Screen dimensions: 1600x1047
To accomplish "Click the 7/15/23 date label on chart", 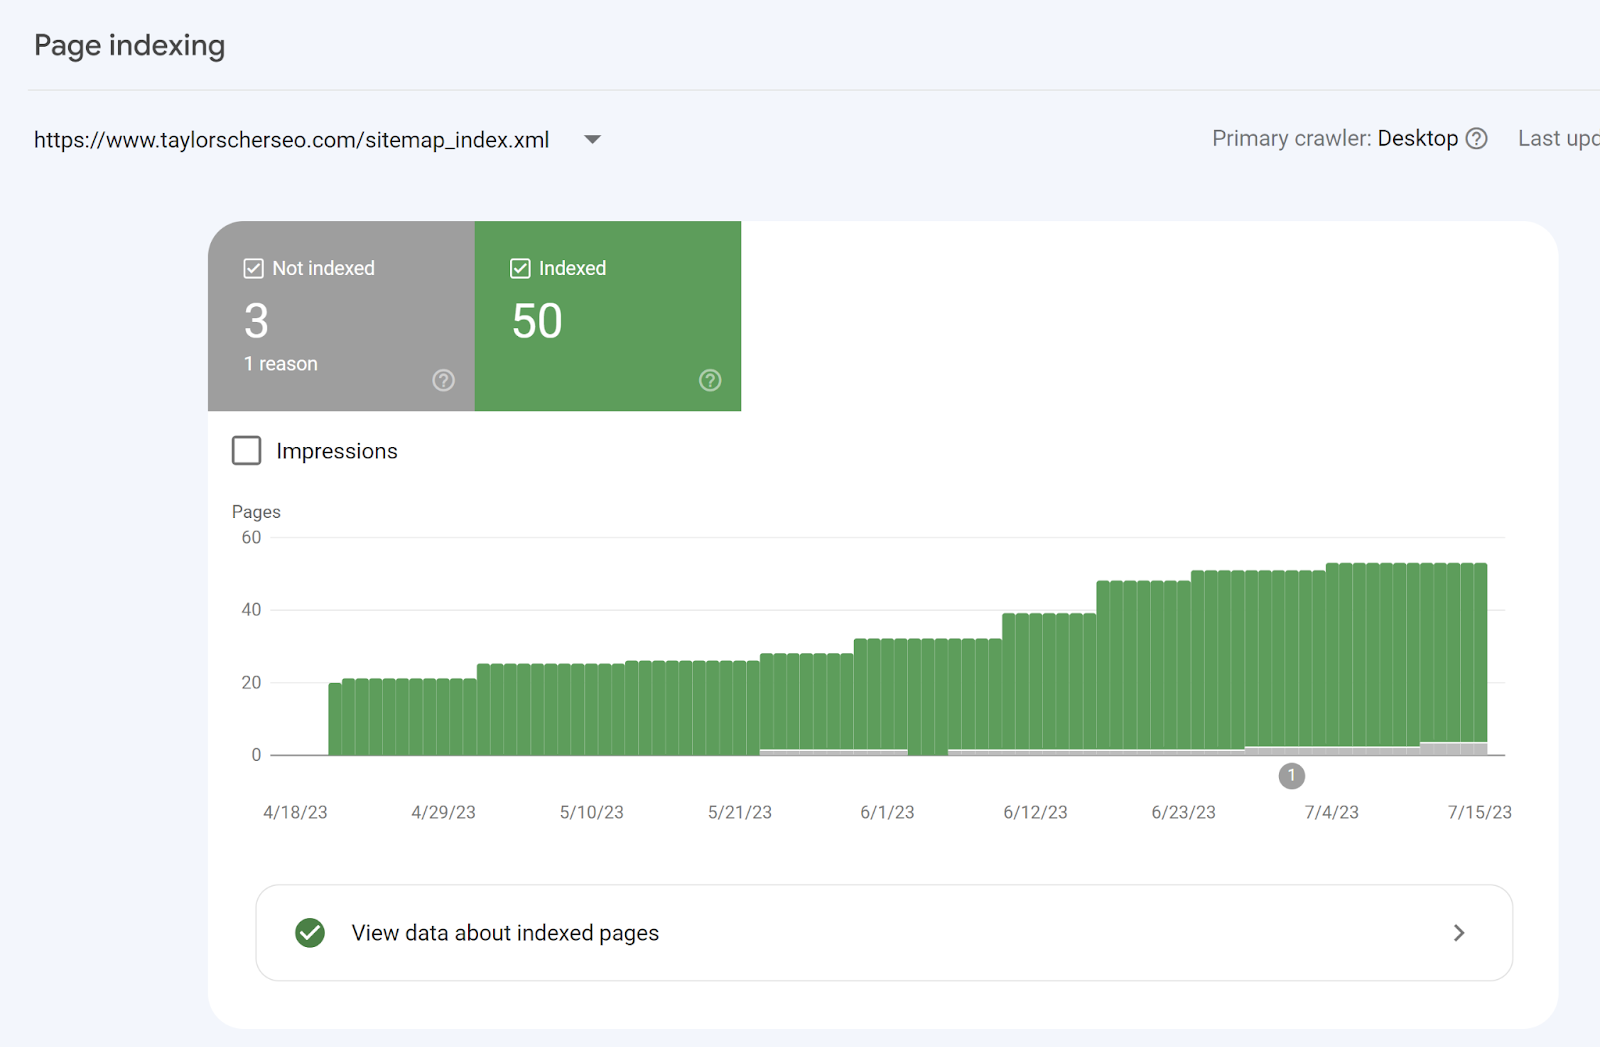I will [x=1479, y=812].
